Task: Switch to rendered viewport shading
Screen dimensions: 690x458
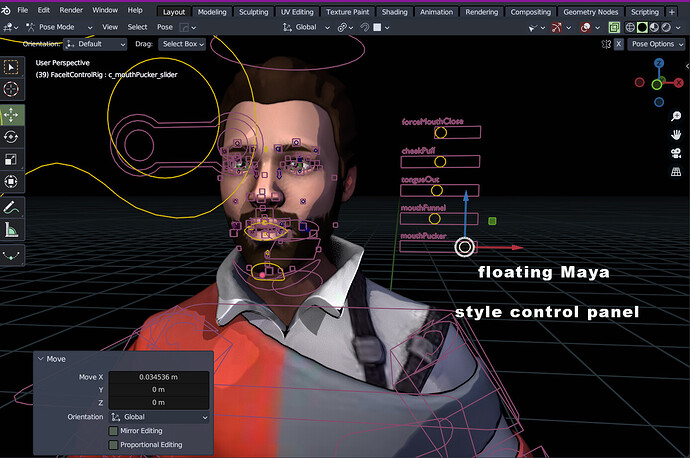Action: 666,28
